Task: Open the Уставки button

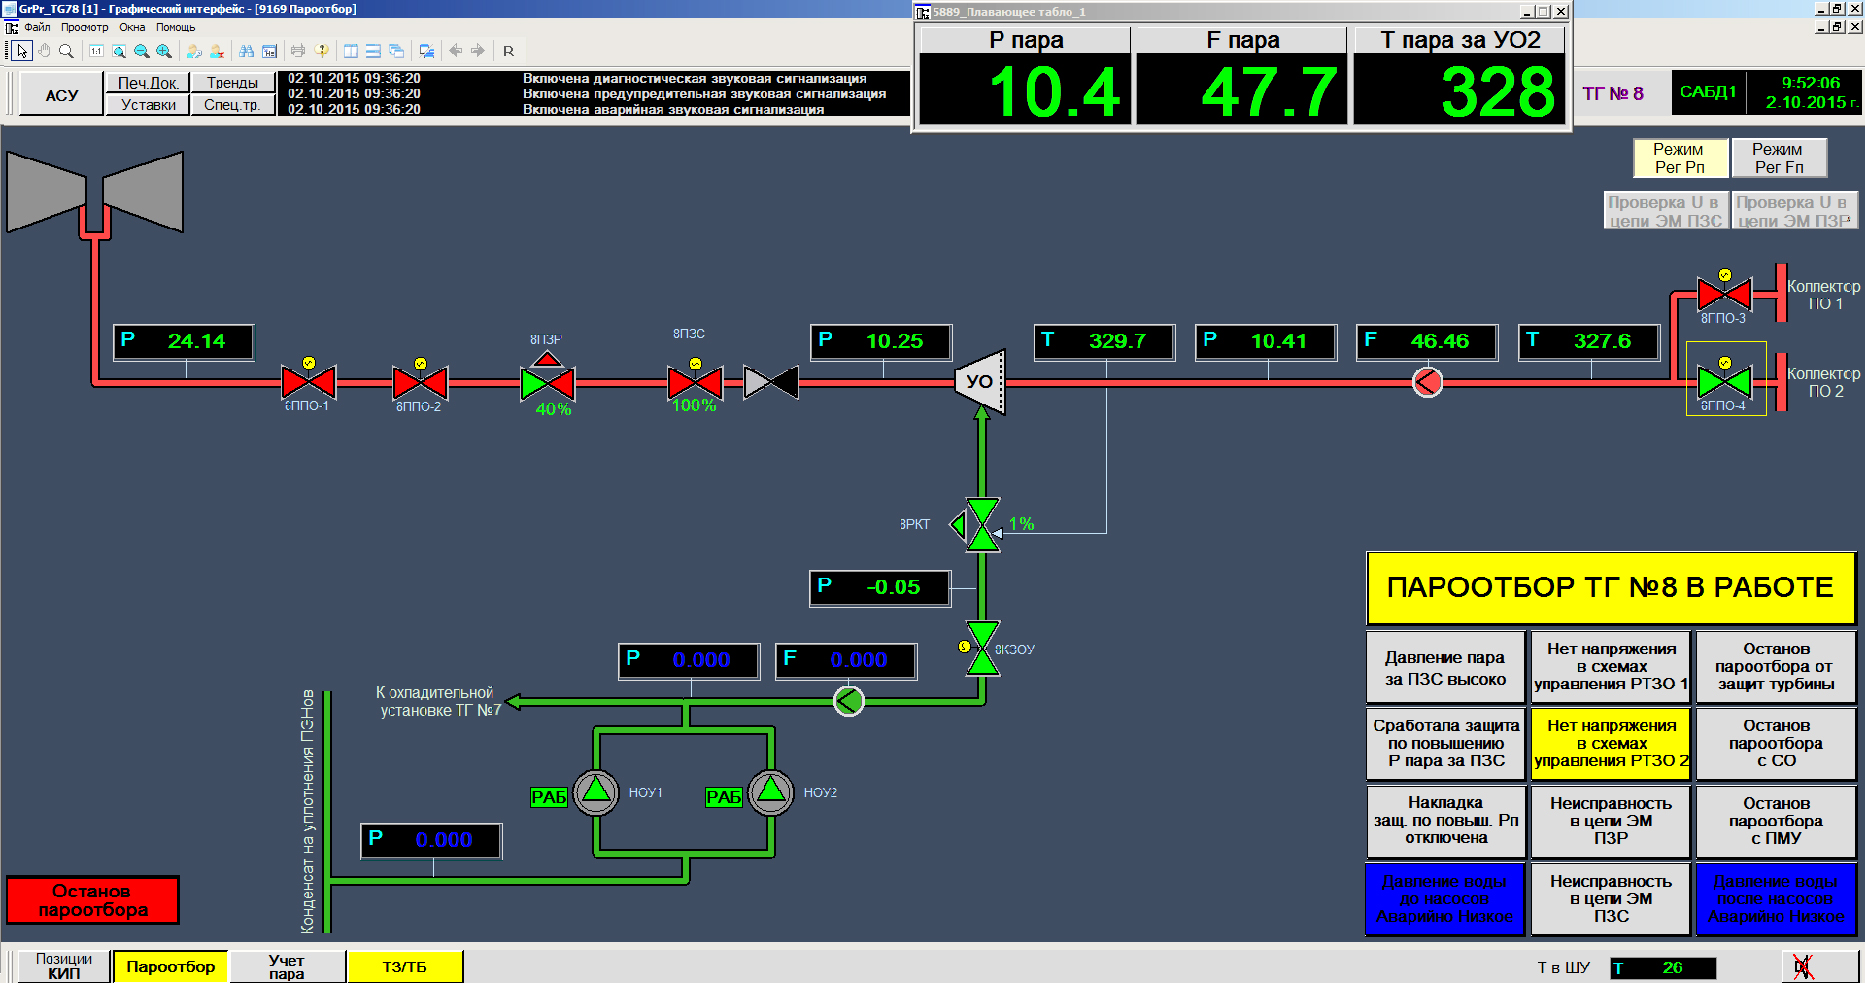Action: (x=148, y=105)
